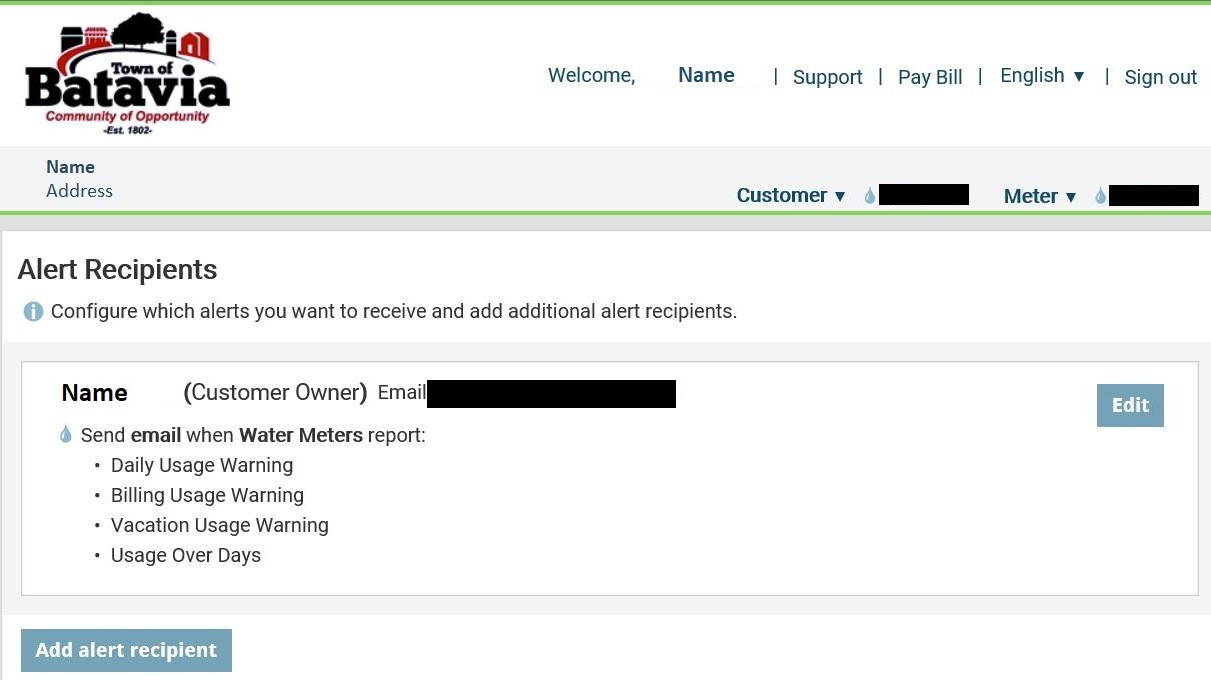This screenshot has width=1211, height=680.
Task: Sign out of the account
Action: (1160, 77)
